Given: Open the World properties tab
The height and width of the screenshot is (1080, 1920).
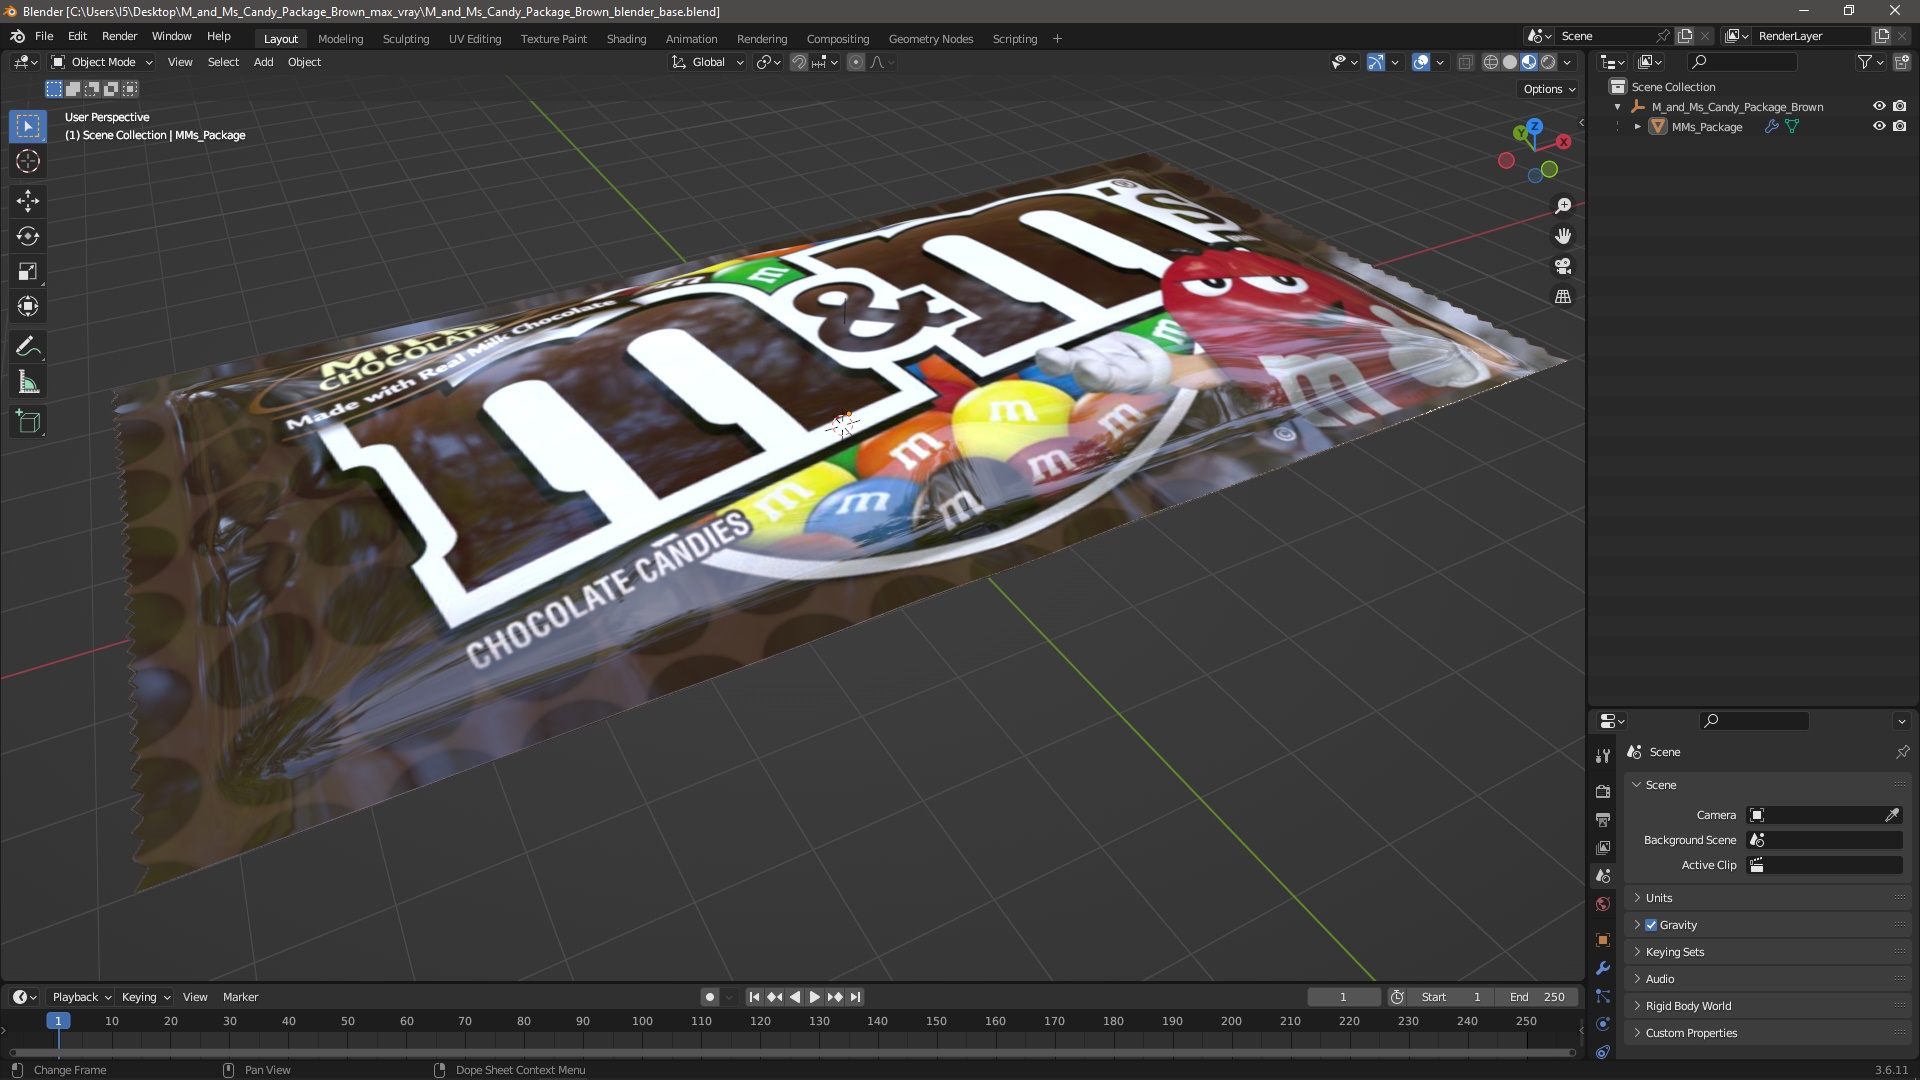Looking at the screenshot, I should (x=1603, y=904).
